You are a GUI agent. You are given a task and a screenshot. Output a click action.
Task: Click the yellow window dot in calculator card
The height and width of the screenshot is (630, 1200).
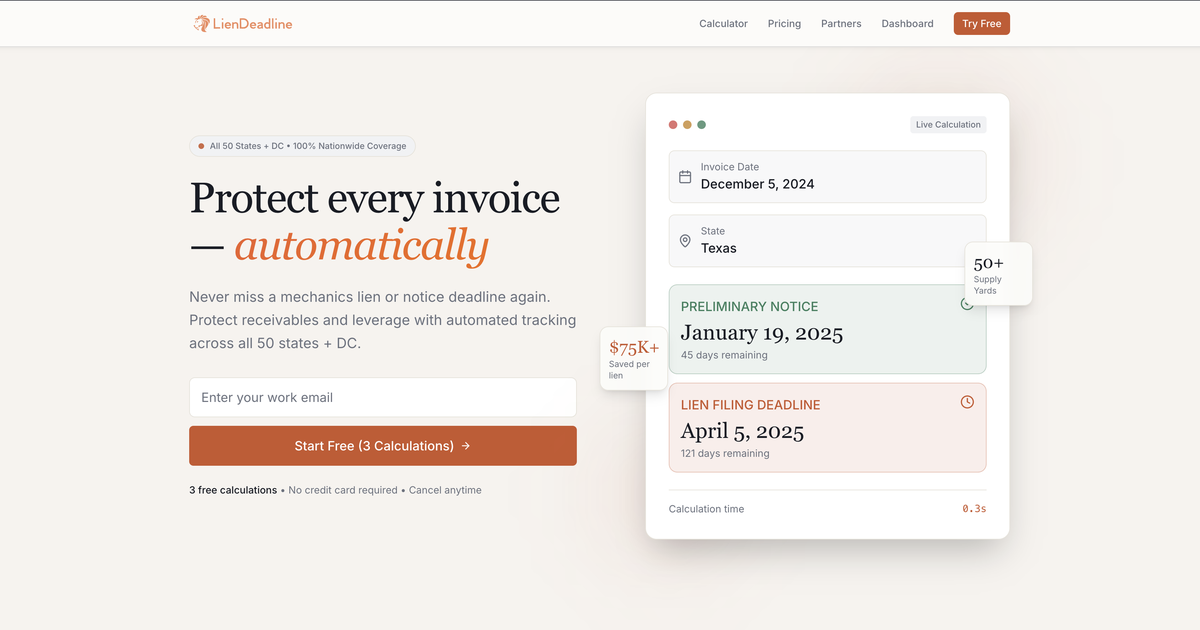687,125
